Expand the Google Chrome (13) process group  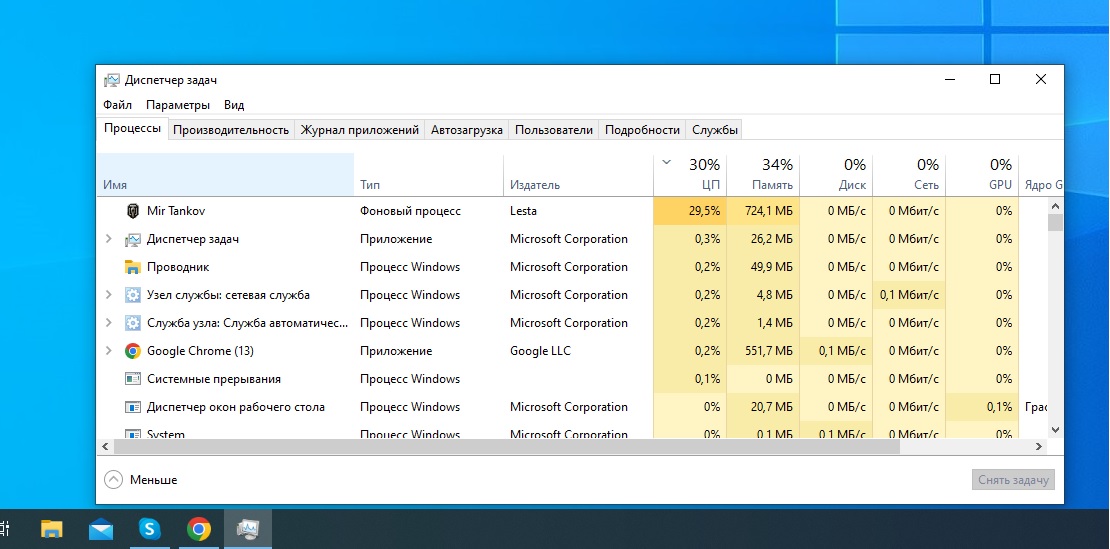point(109,351)
